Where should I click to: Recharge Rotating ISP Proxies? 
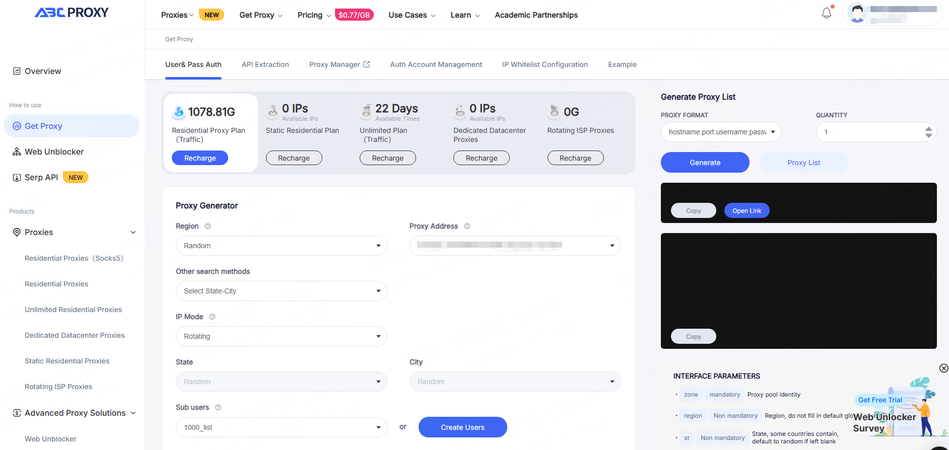(x=576, y=158)
